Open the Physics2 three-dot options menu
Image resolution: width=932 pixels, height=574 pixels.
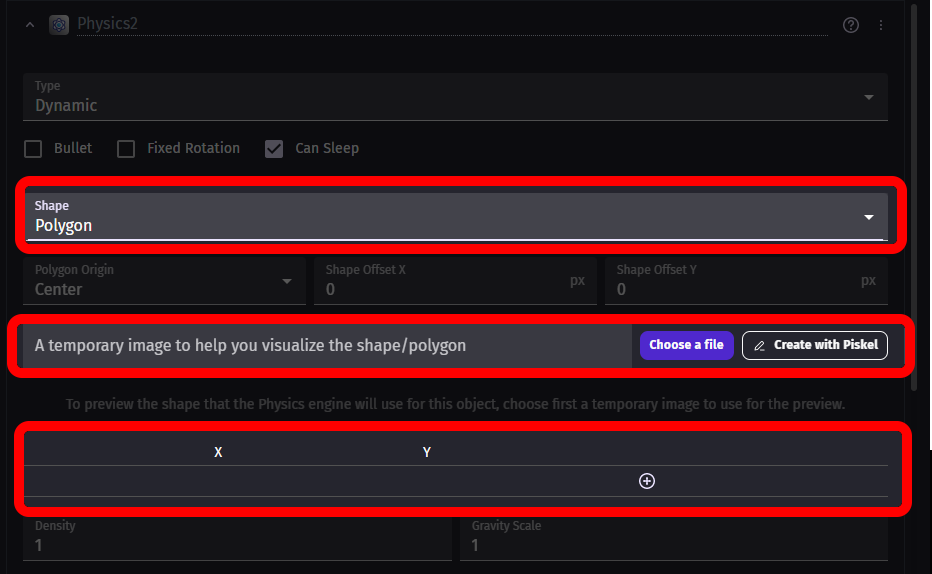pos(881,25)
